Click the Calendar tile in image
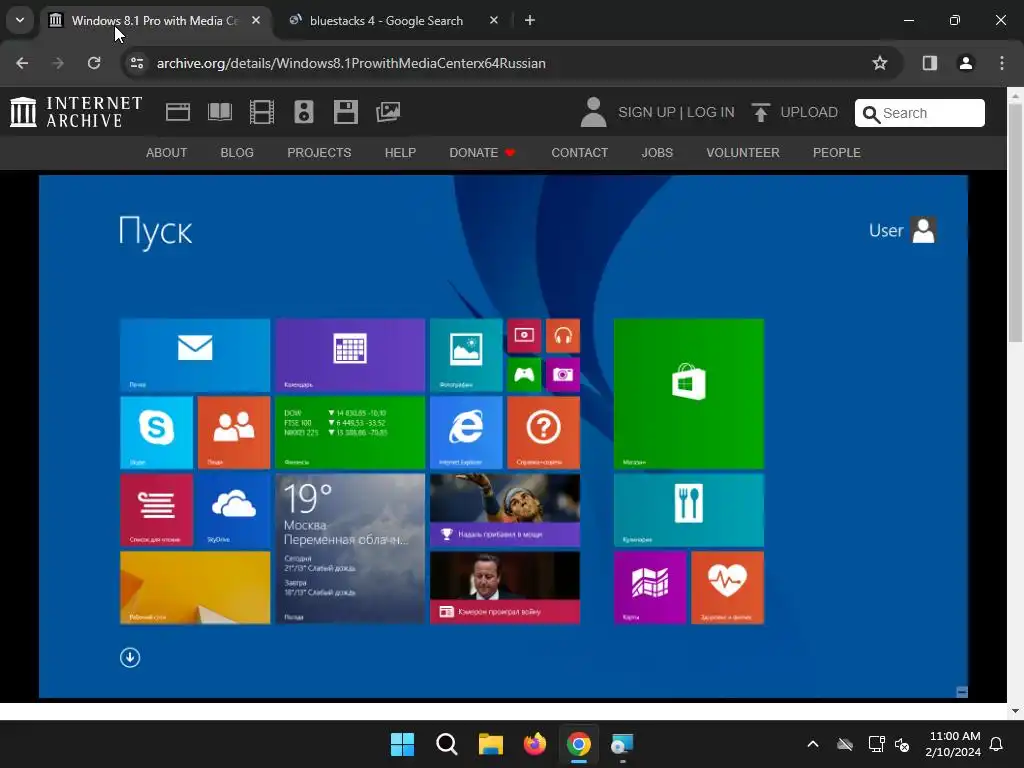Screen dimensions: 1024x768 350,355
